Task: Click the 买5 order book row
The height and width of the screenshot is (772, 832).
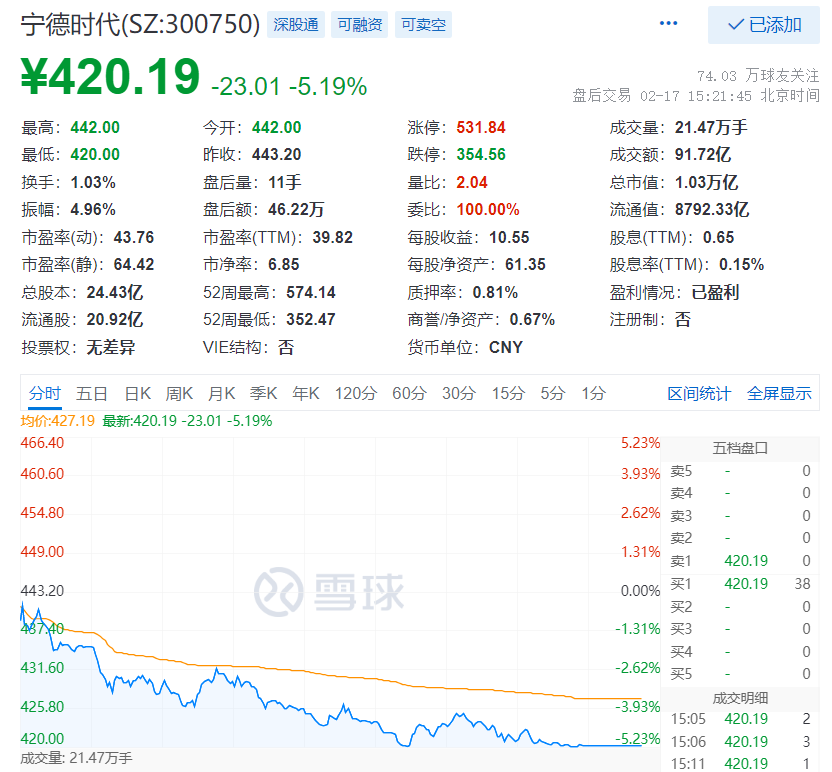Action: tap(740, 674)
